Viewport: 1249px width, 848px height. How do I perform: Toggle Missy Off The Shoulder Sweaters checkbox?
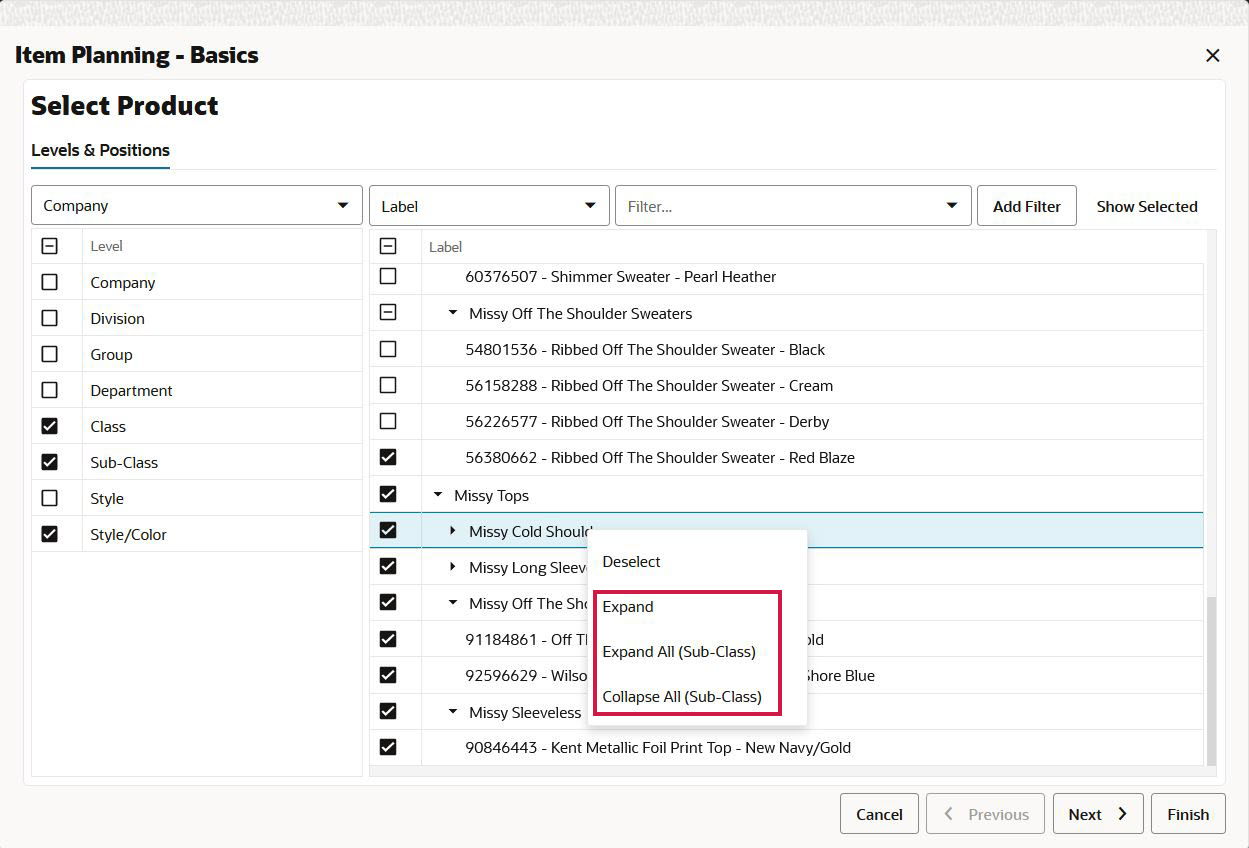388,313
